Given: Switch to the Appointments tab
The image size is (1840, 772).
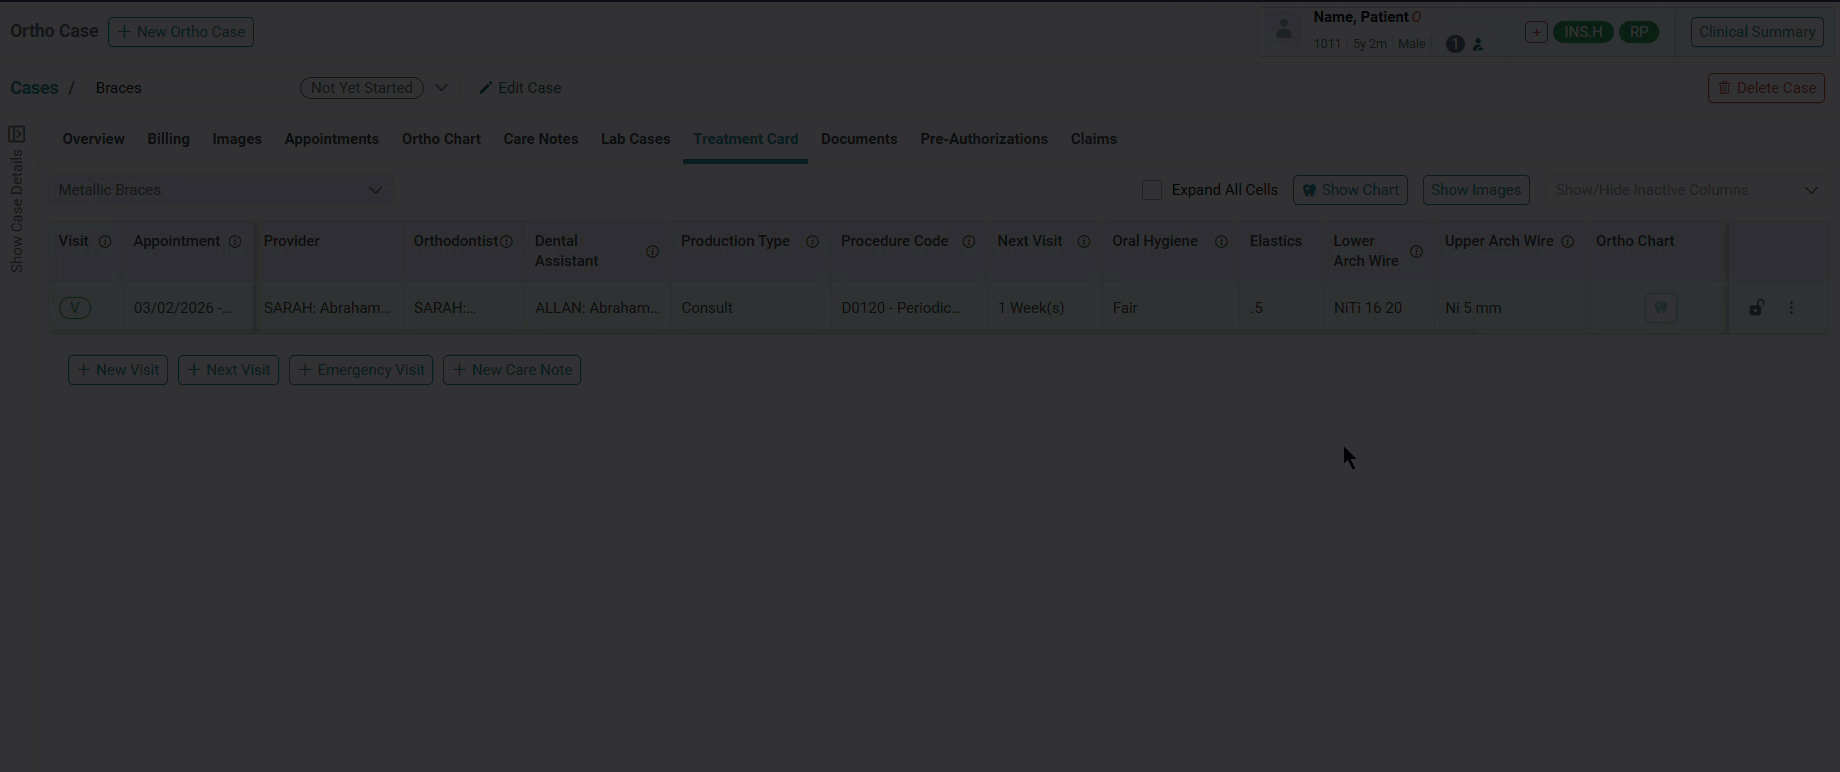Looking at the screenshot, I should [x=331, y=139].
